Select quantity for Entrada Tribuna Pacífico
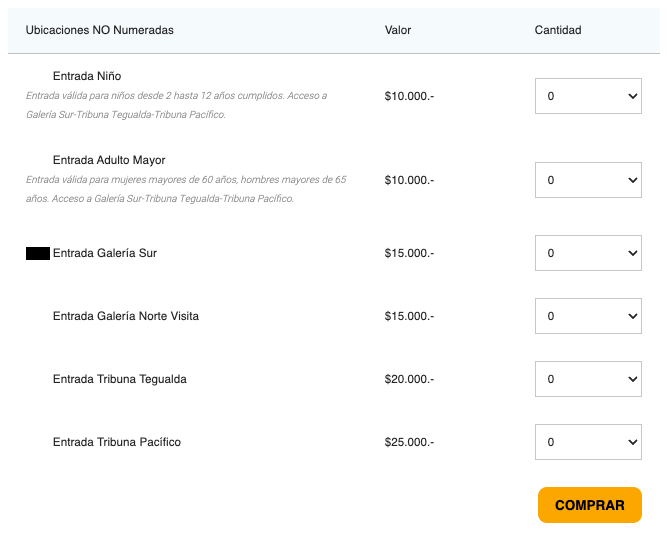The width and height of the screenshot is (667, 556). pos(588,442)
